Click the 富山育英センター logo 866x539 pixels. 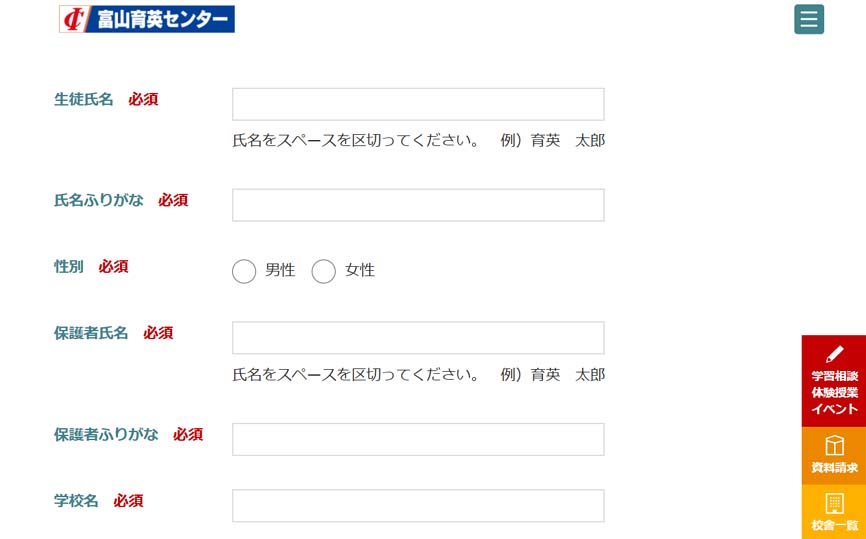[147, 19]
